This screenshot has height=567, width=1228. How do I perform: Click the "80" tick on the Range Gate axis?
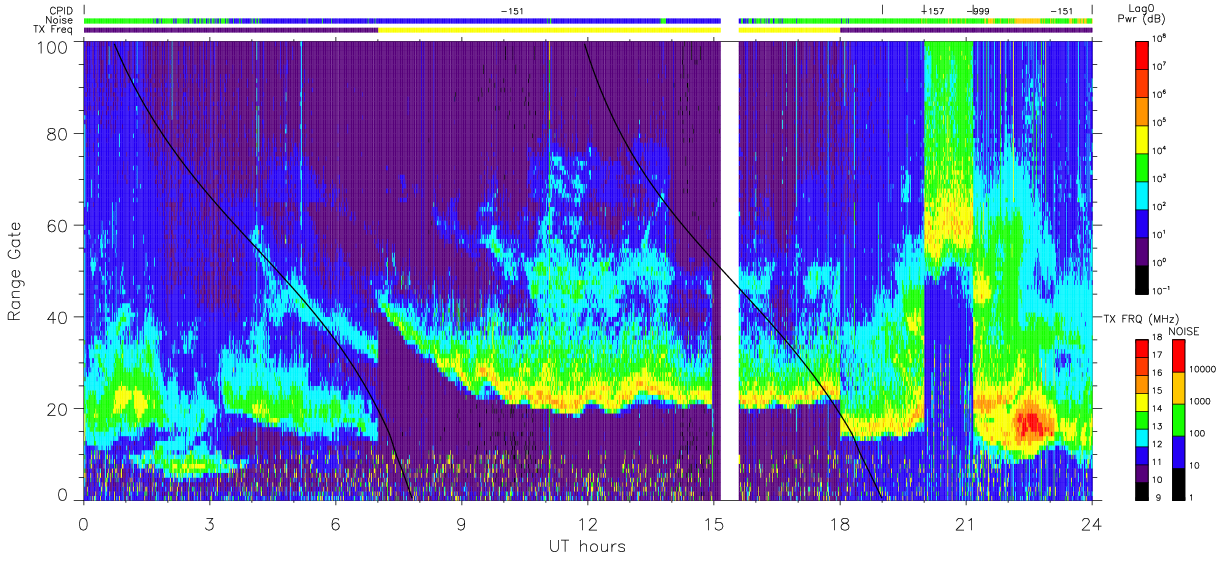[59, 134]
